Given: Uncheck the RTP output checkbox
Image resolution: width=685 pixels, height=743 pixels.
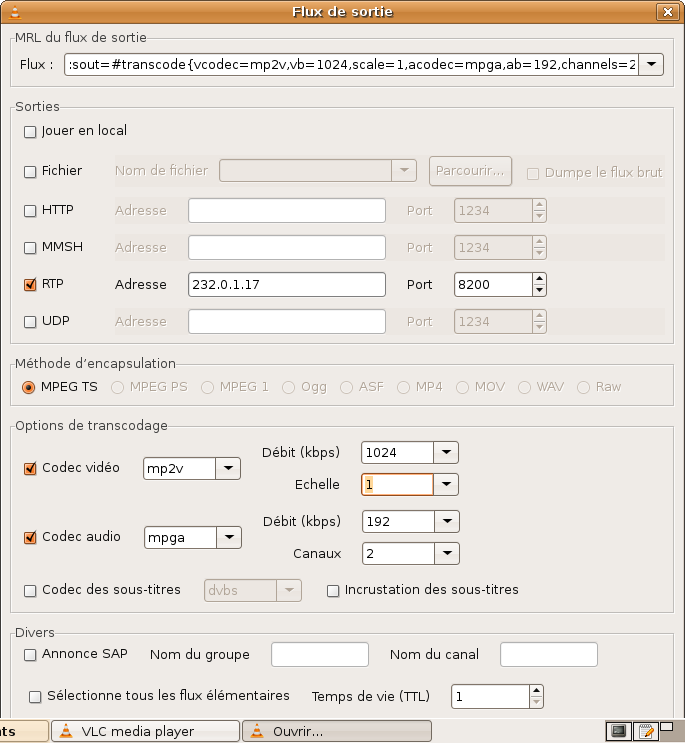Looking at the screenshot, I should tap(30, 284).
